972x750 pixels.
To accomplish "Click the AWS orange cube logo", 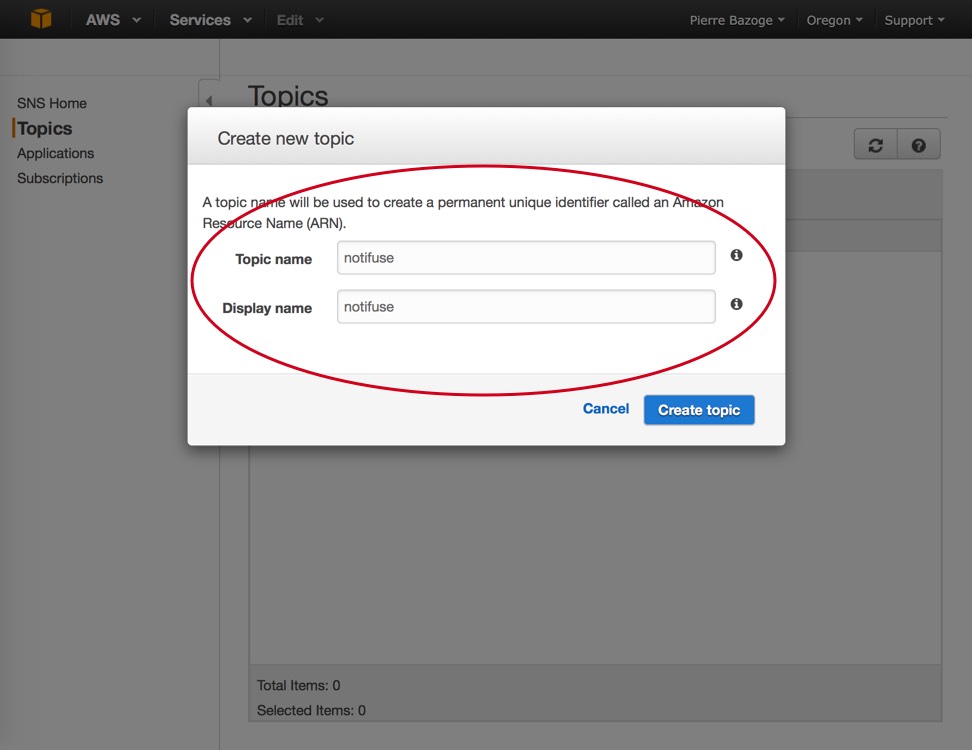I will point(41,19).
